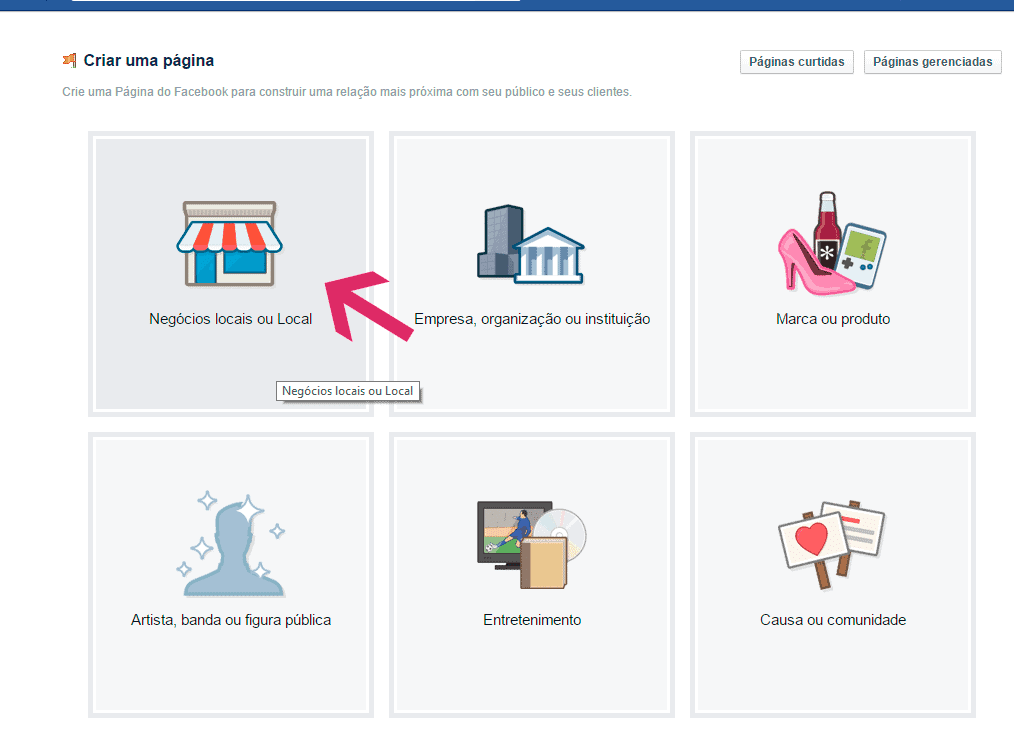Image resolution: width=1014 pixels, height=735 pixels.
Task: Select the Marca ou produto label
Action: coord(832,320)
